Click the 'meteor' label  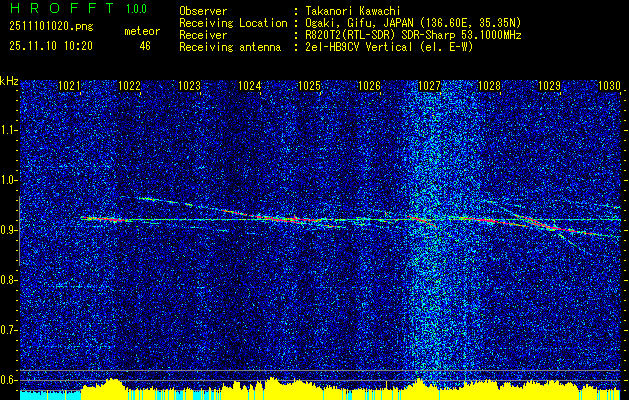pyautogui.click(x=142, y=31)
